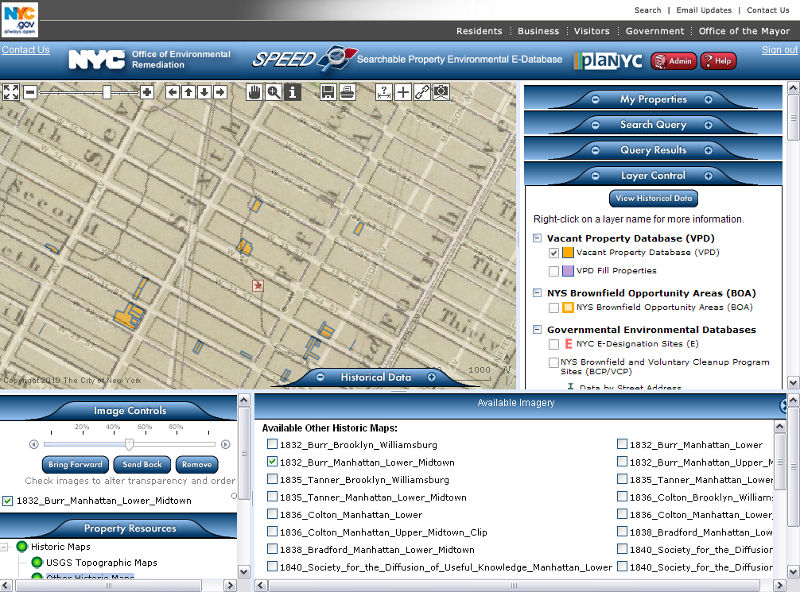Collapse Search Query panel with minus
This screenshot has height=592, width=800.
[x=595, y=125]
